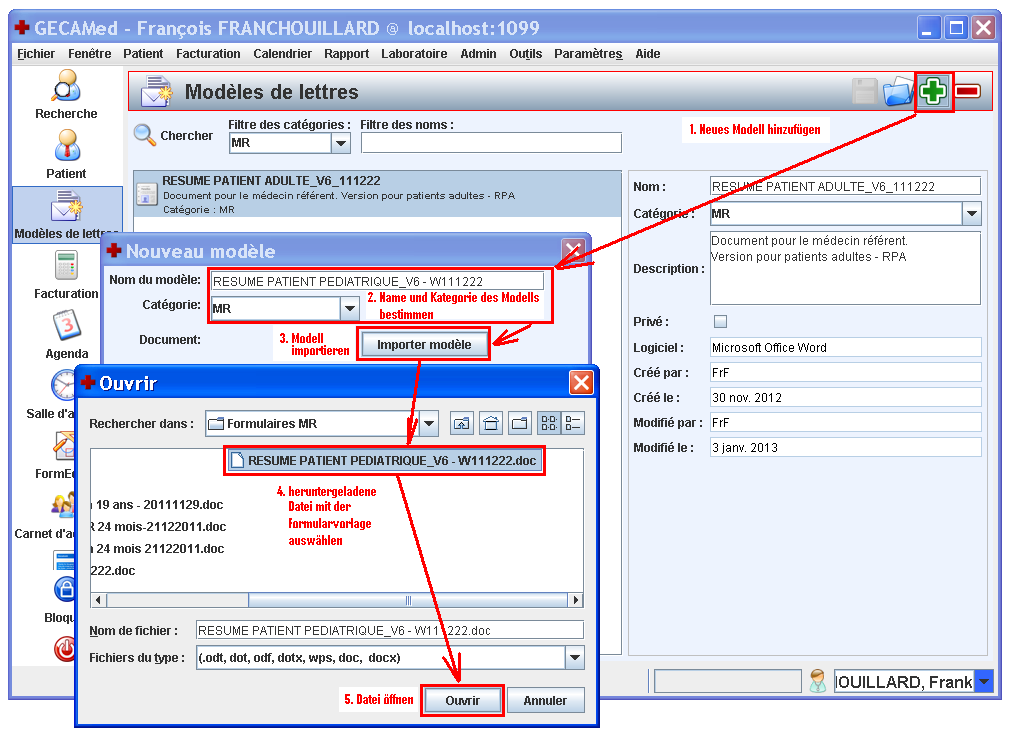Click the Importer modèle button

(x=424, y=345)
